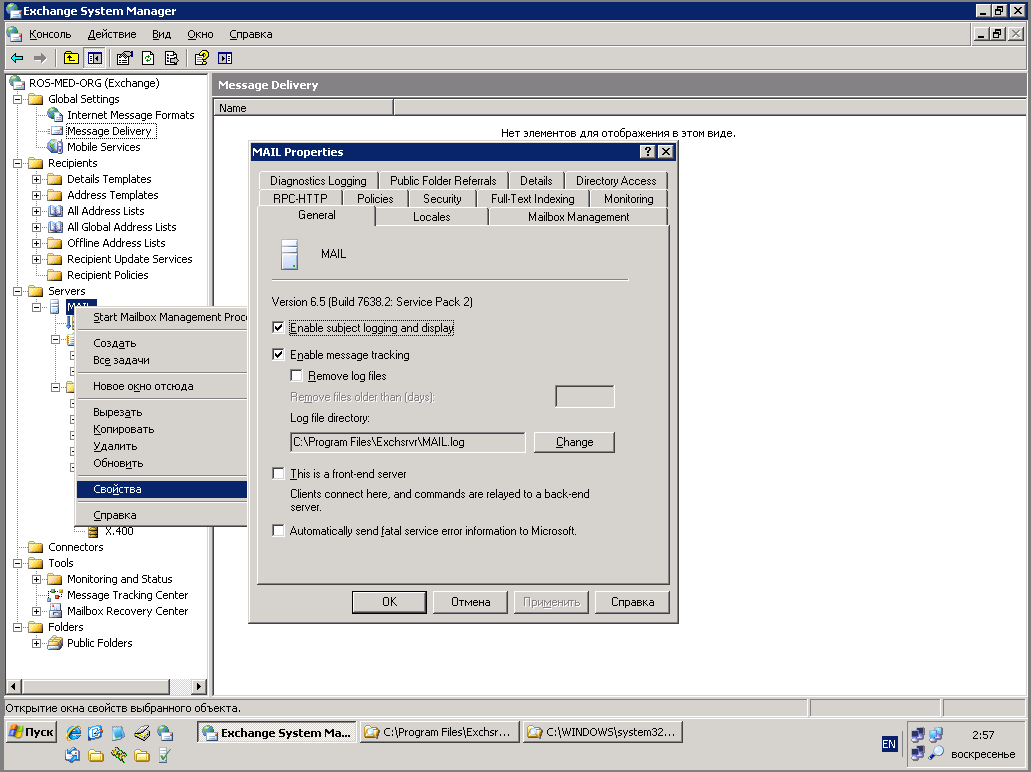Click the Справка button in the dialog

point(633,602)
